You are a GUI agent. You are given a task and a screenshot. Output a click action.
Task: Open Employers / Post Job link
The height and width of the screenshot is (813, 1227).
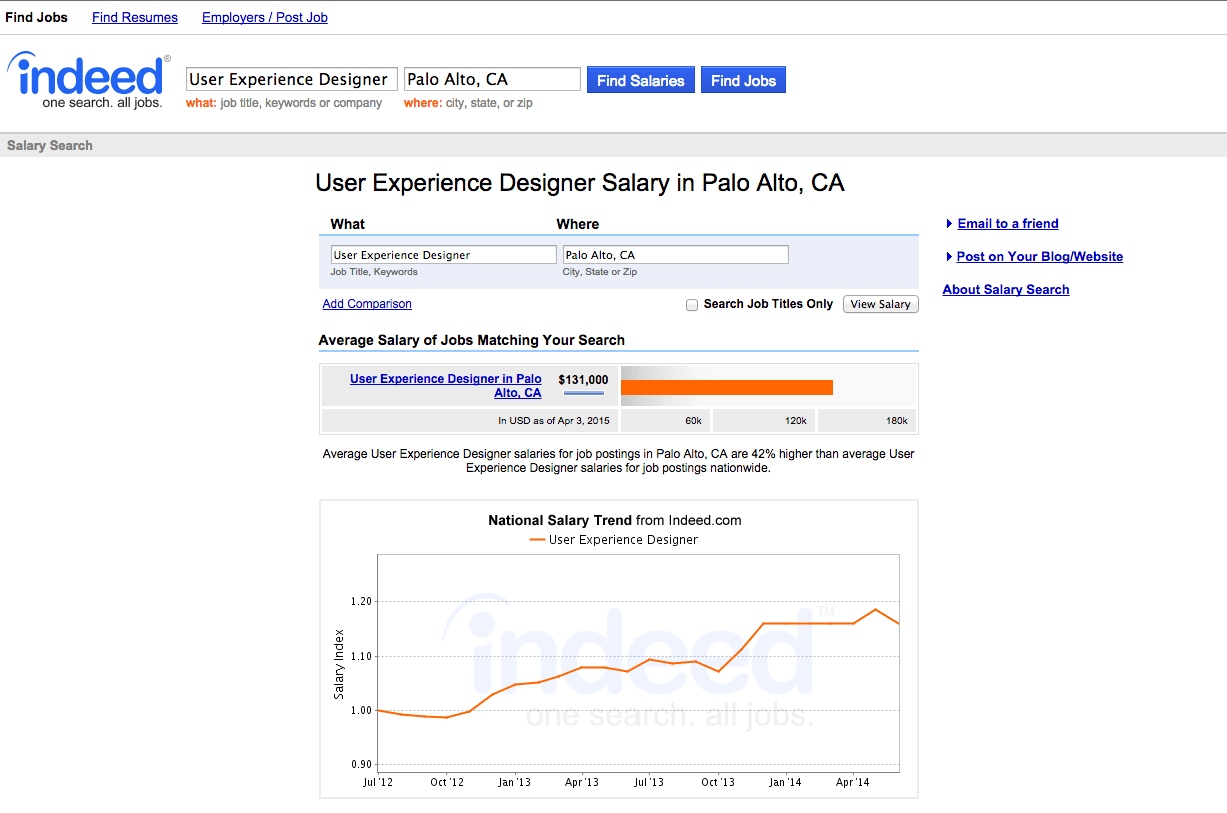[x=264, y=17]
